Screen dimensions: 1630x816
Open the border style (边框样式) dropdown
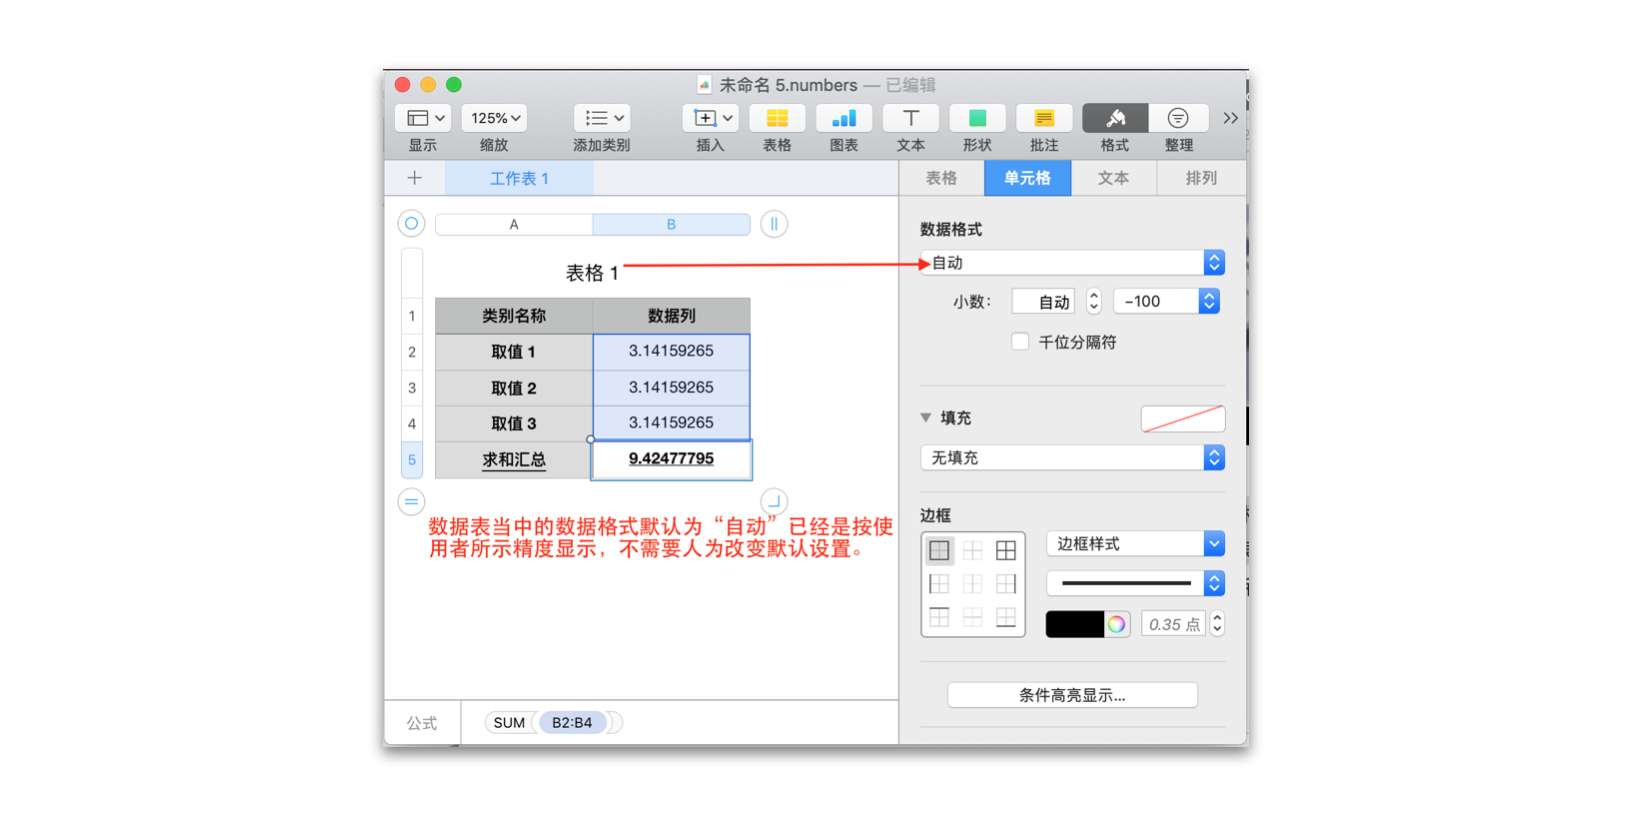click(1134, 544)
